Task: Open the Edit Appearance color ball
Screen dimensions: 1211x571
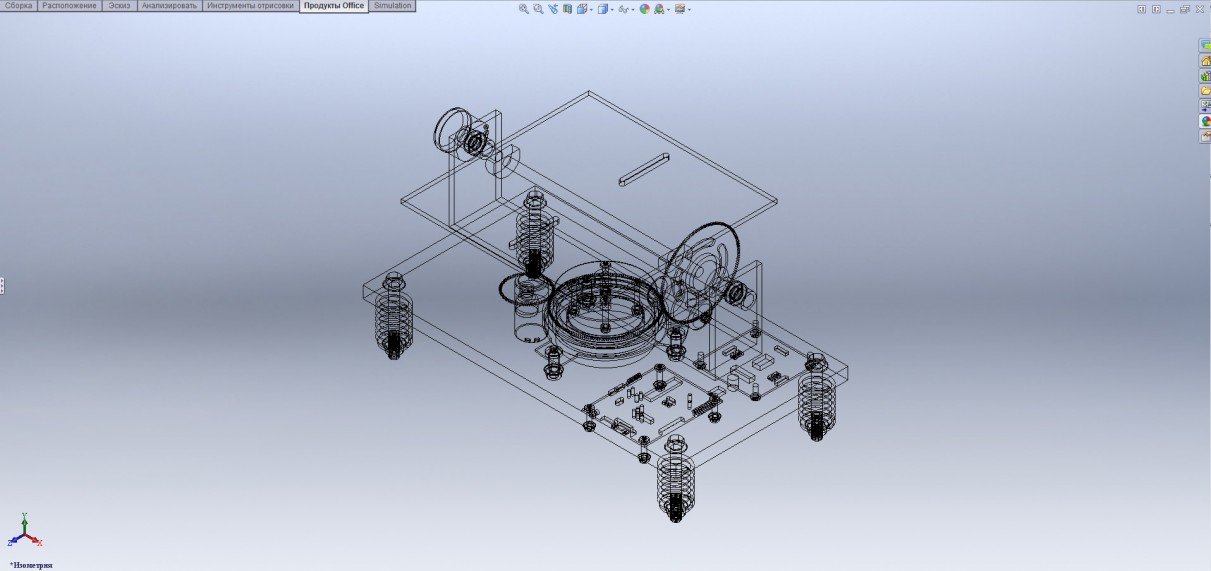Action: 645,9
